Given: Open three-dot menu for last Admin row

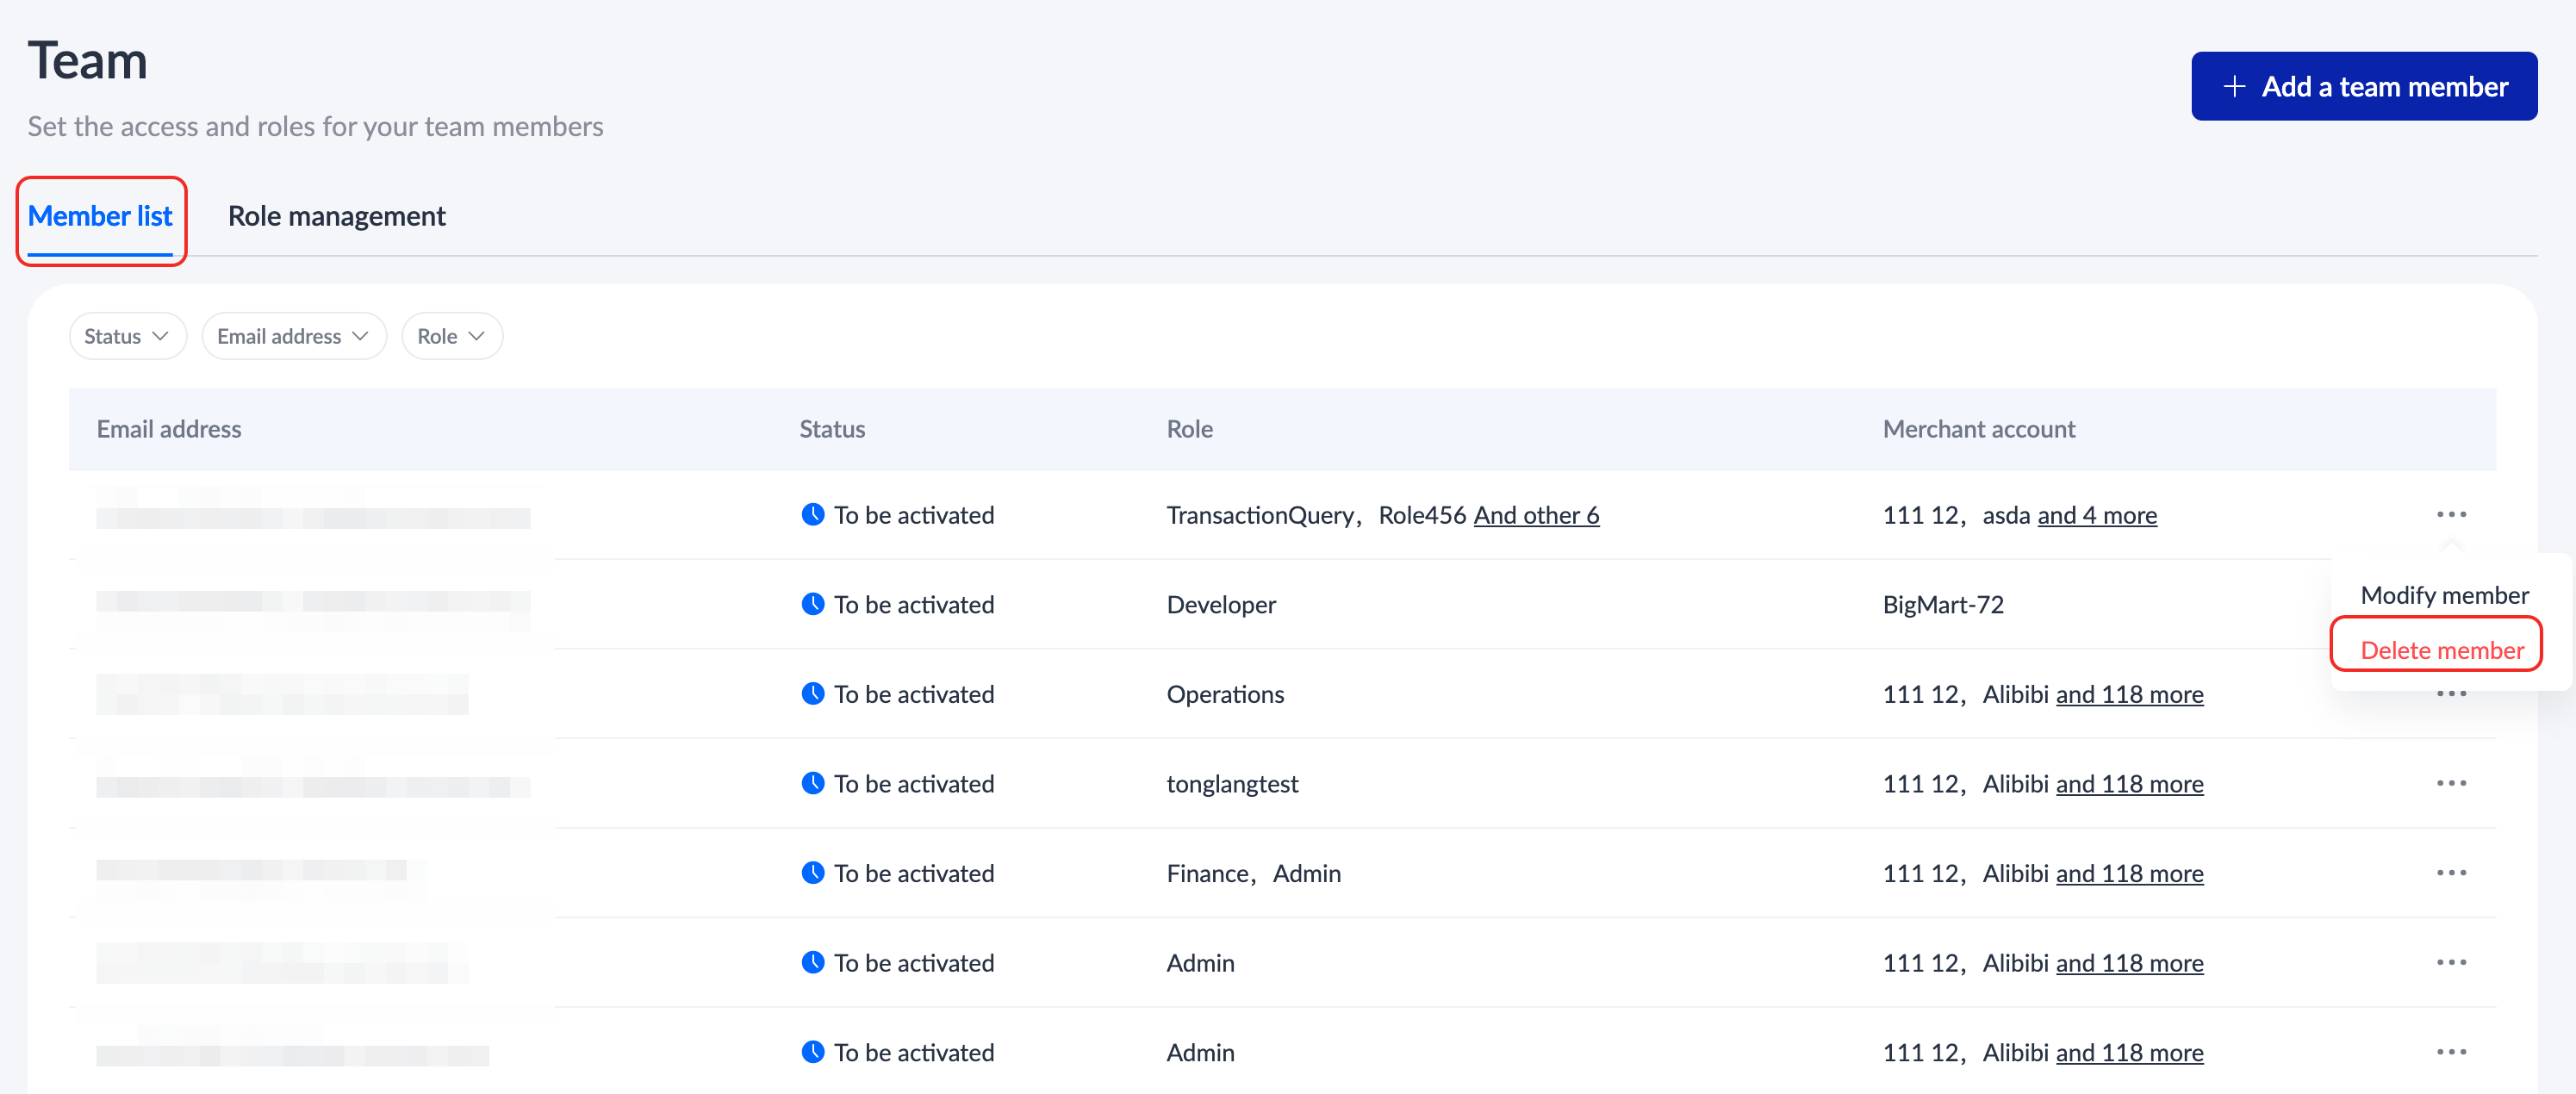Looking at the screenshot, I should click(x=2450, y=1052).
